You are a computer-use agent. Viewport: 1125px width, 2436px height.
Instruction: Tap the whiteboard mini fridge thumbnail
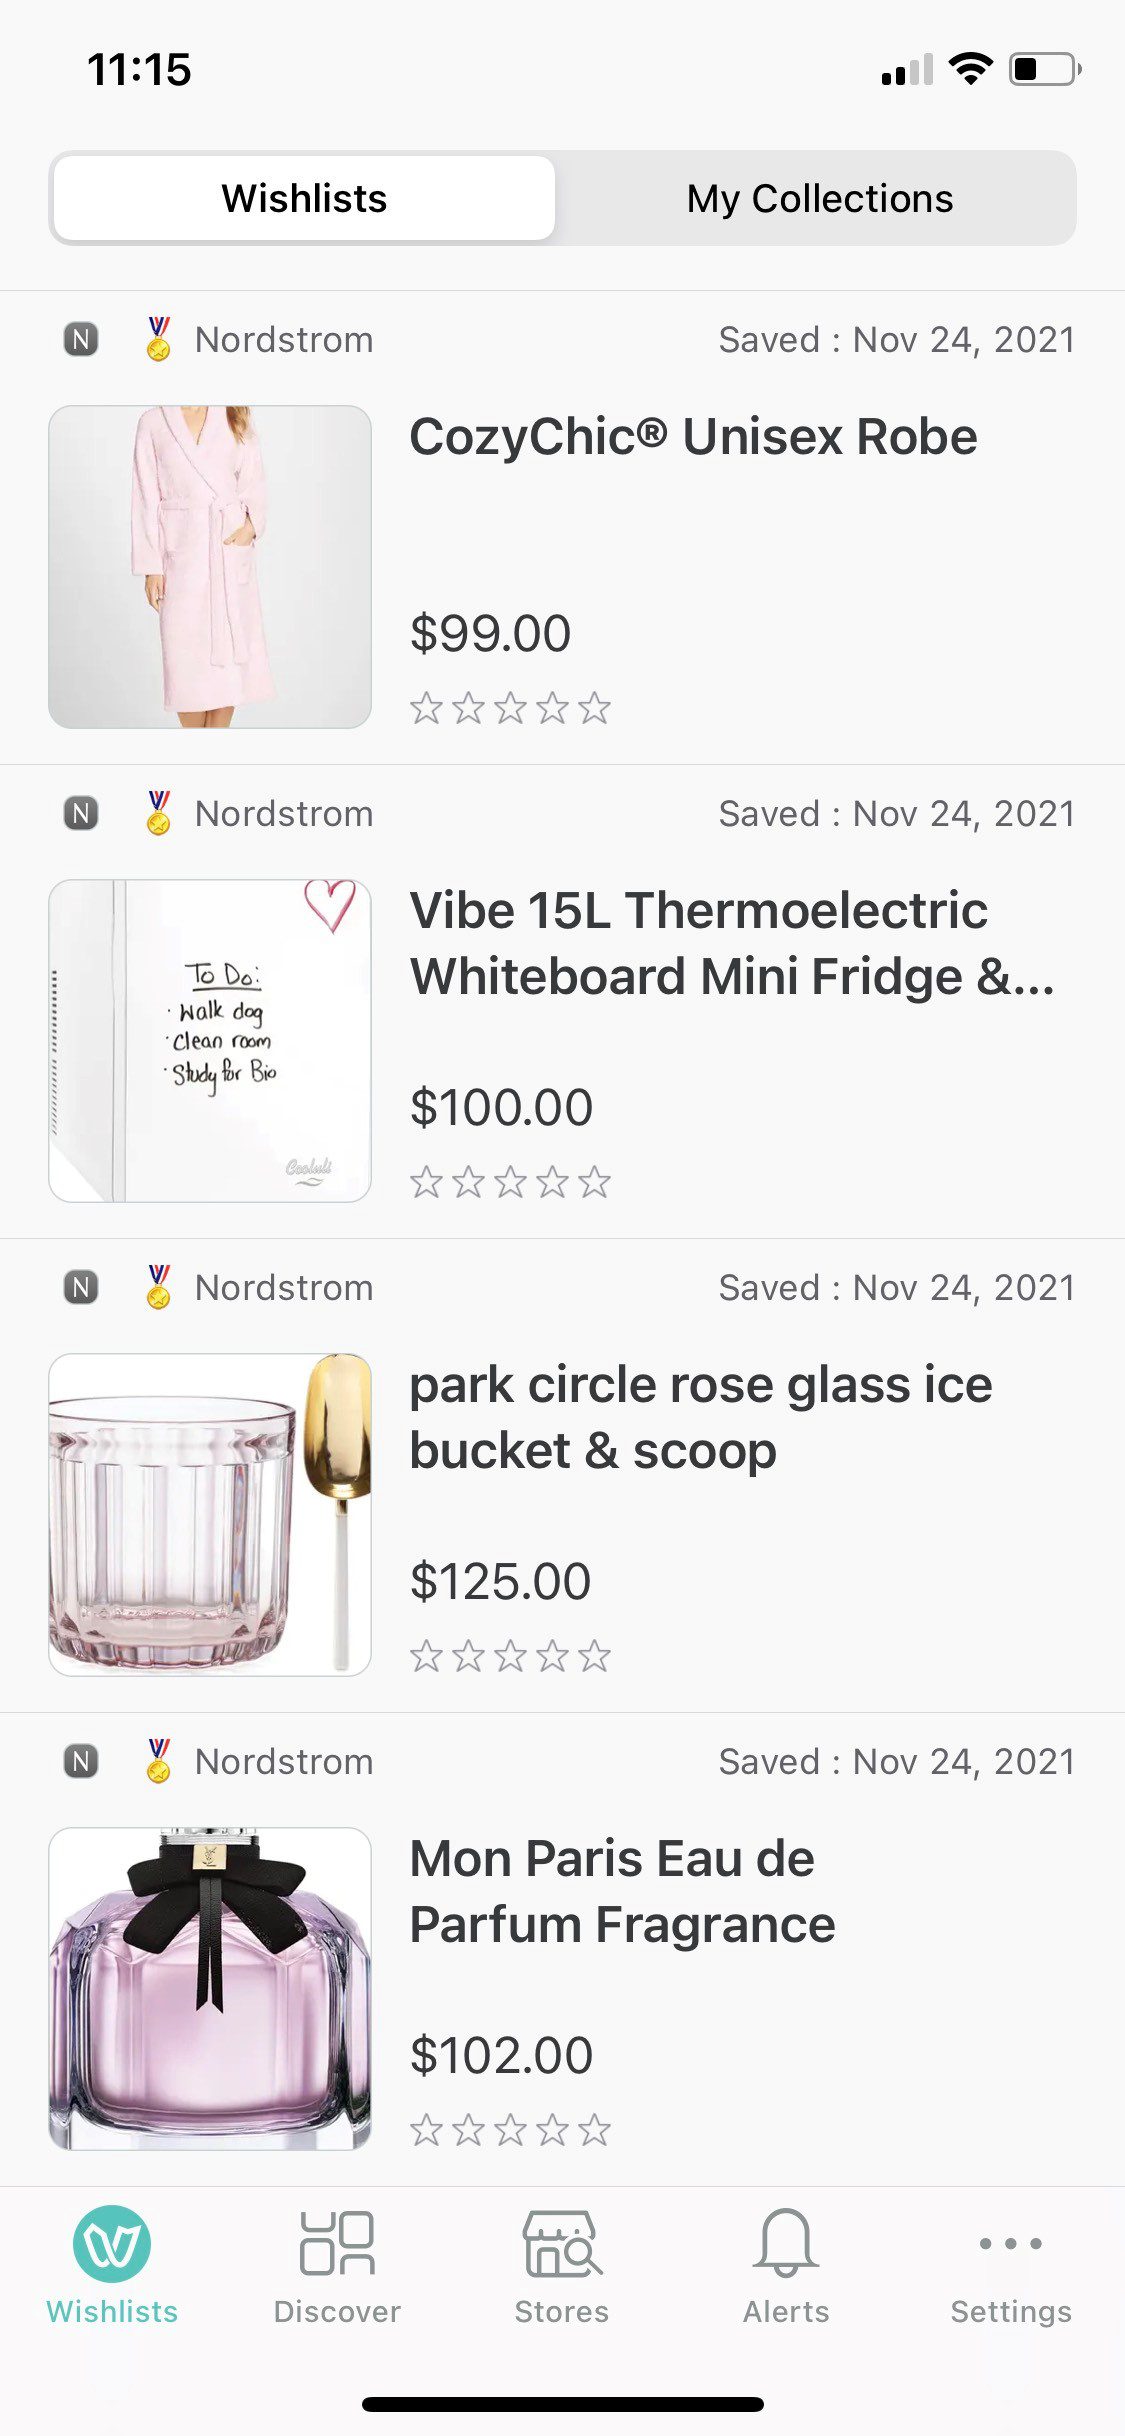[210, 1040]
